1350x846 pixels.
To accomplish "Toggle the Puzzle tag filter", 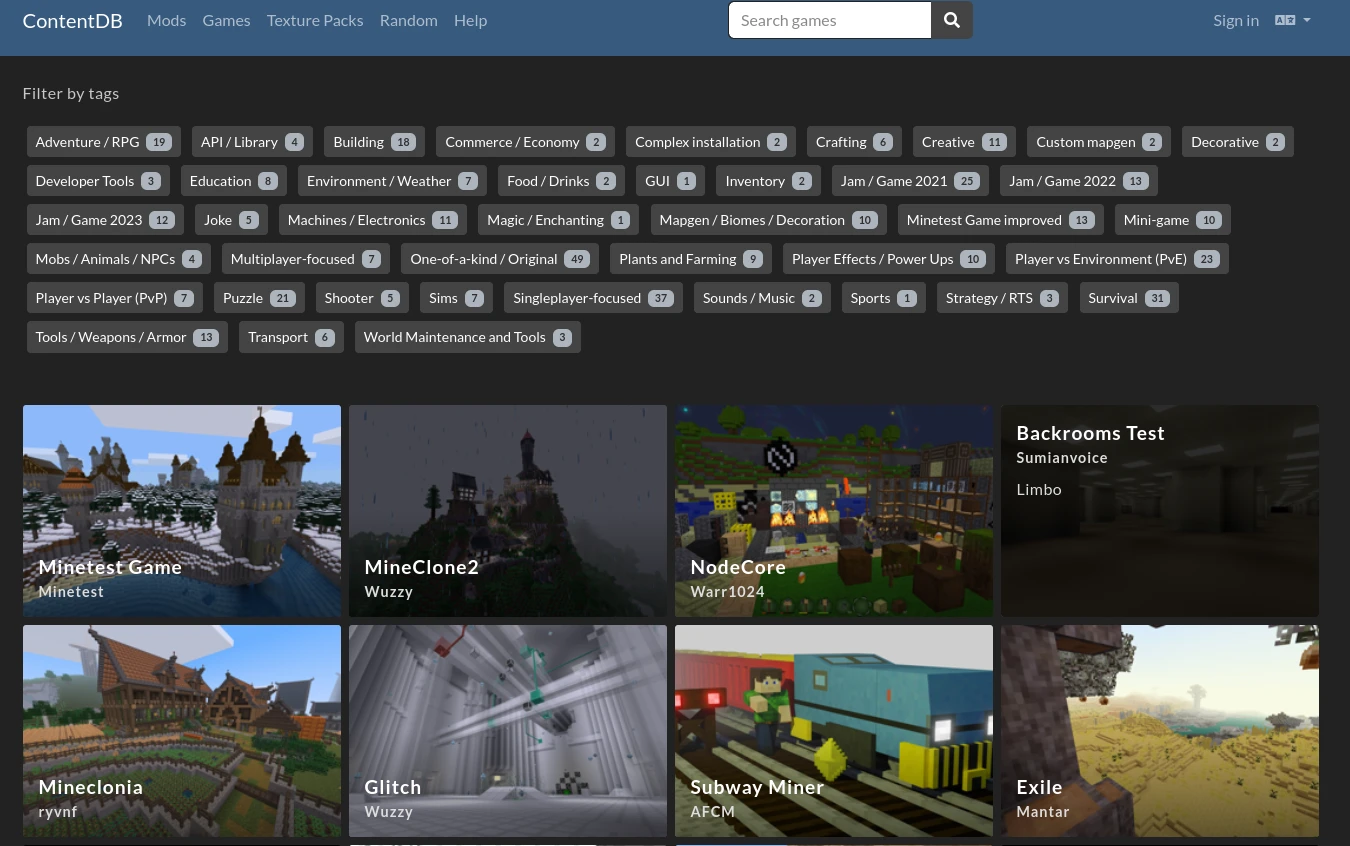I will click(259, 298).
